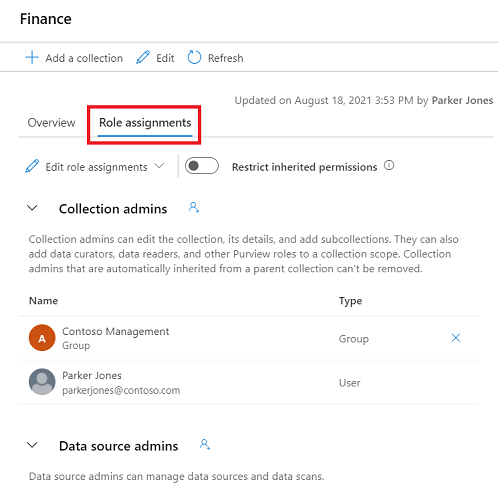Click the Contoso Management name text
The image size is (498, 490).
point(116,331)
